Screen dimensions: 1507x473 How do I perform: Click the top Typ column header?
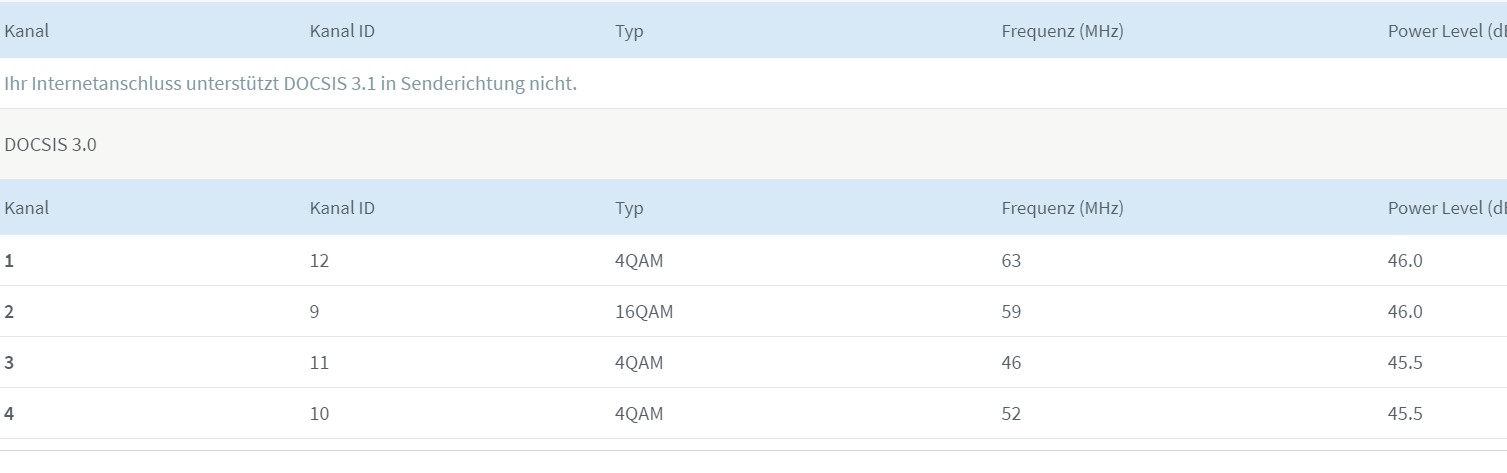(x=629, y=32)
